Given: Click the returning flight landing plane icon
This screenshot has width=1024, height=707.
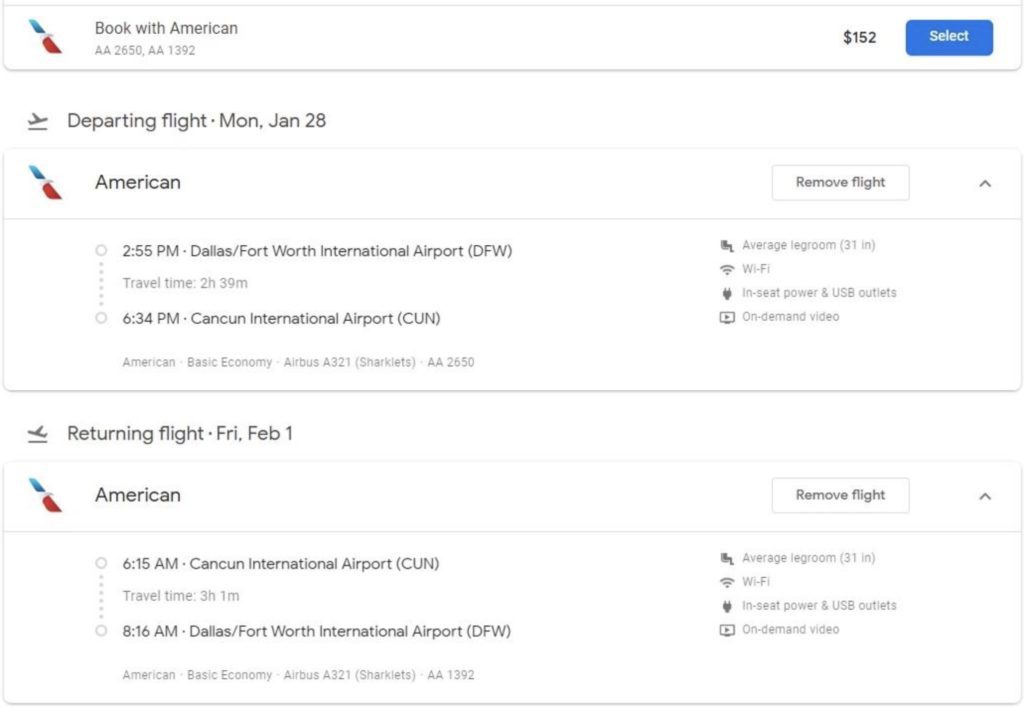Looking at the screenshot, I should (38, 434).
